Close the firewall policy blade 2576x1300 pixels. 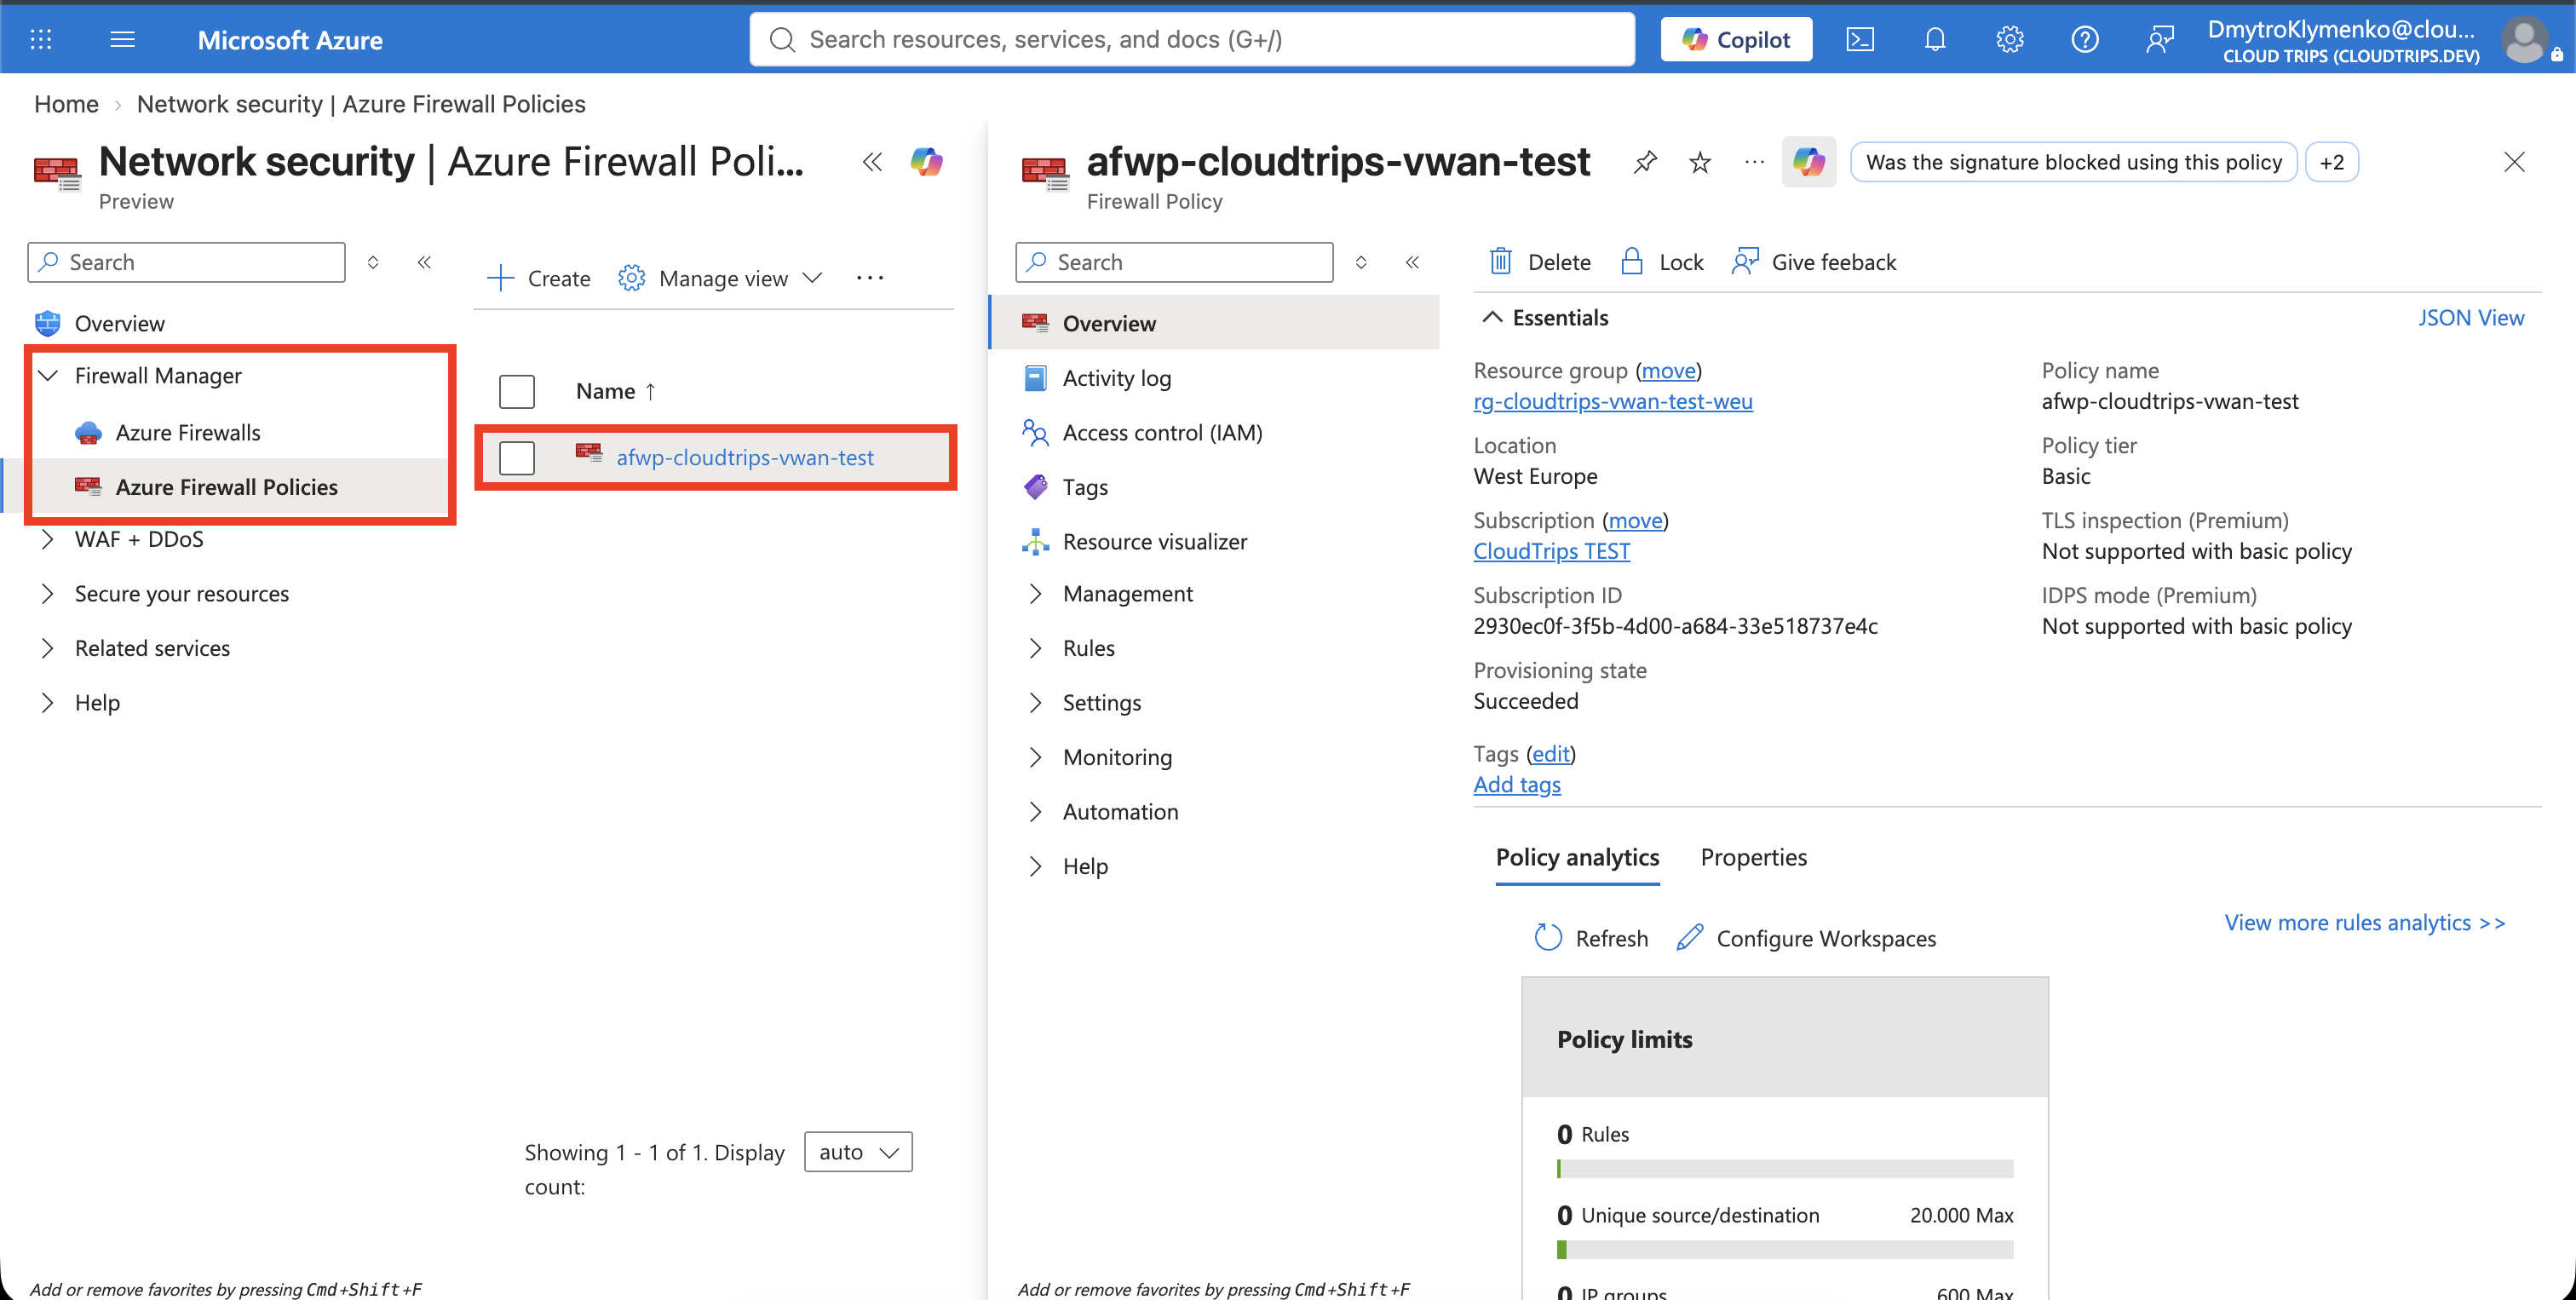(2514, 162)
